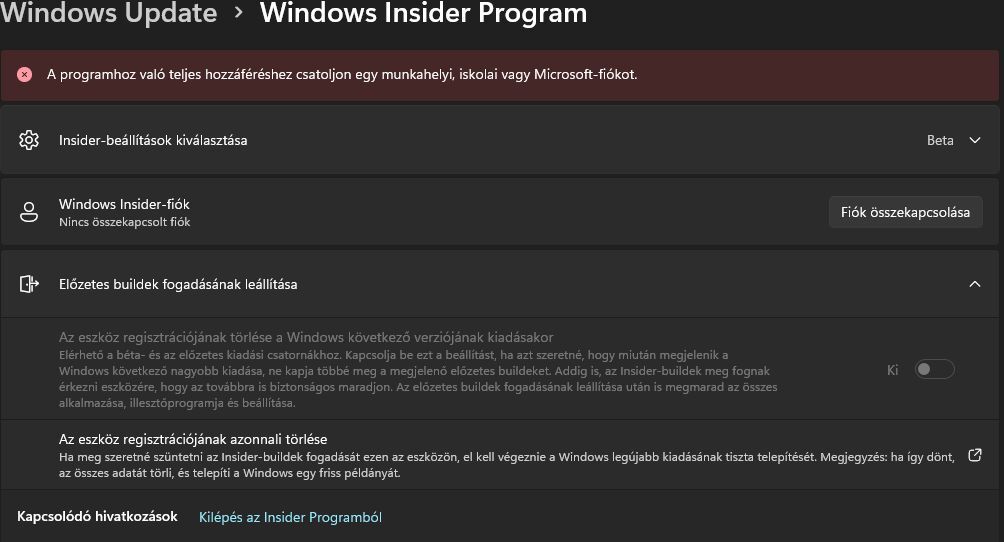Open the external link icon for azonnali törlése
This screenshot has height=542, width=1004.
(975, 456)
